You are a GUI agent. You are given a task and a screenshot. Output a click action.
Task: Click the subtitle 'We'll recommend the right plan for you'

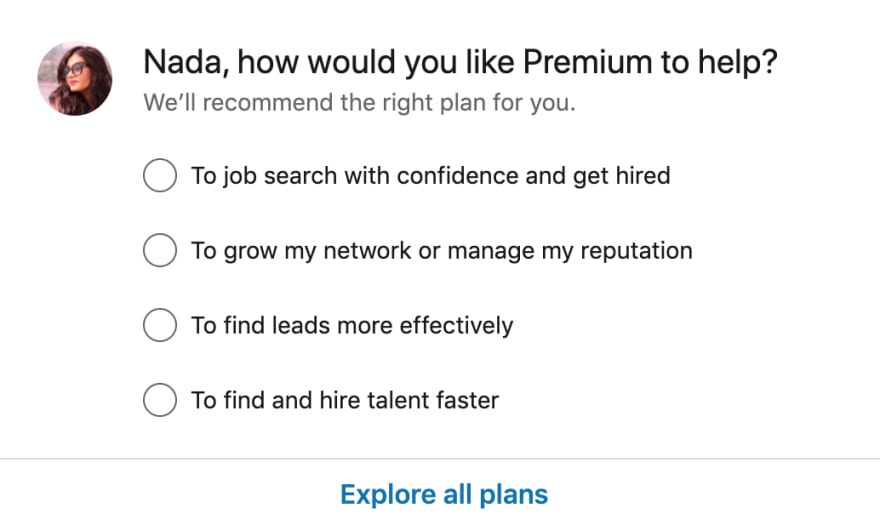(359, 103)
